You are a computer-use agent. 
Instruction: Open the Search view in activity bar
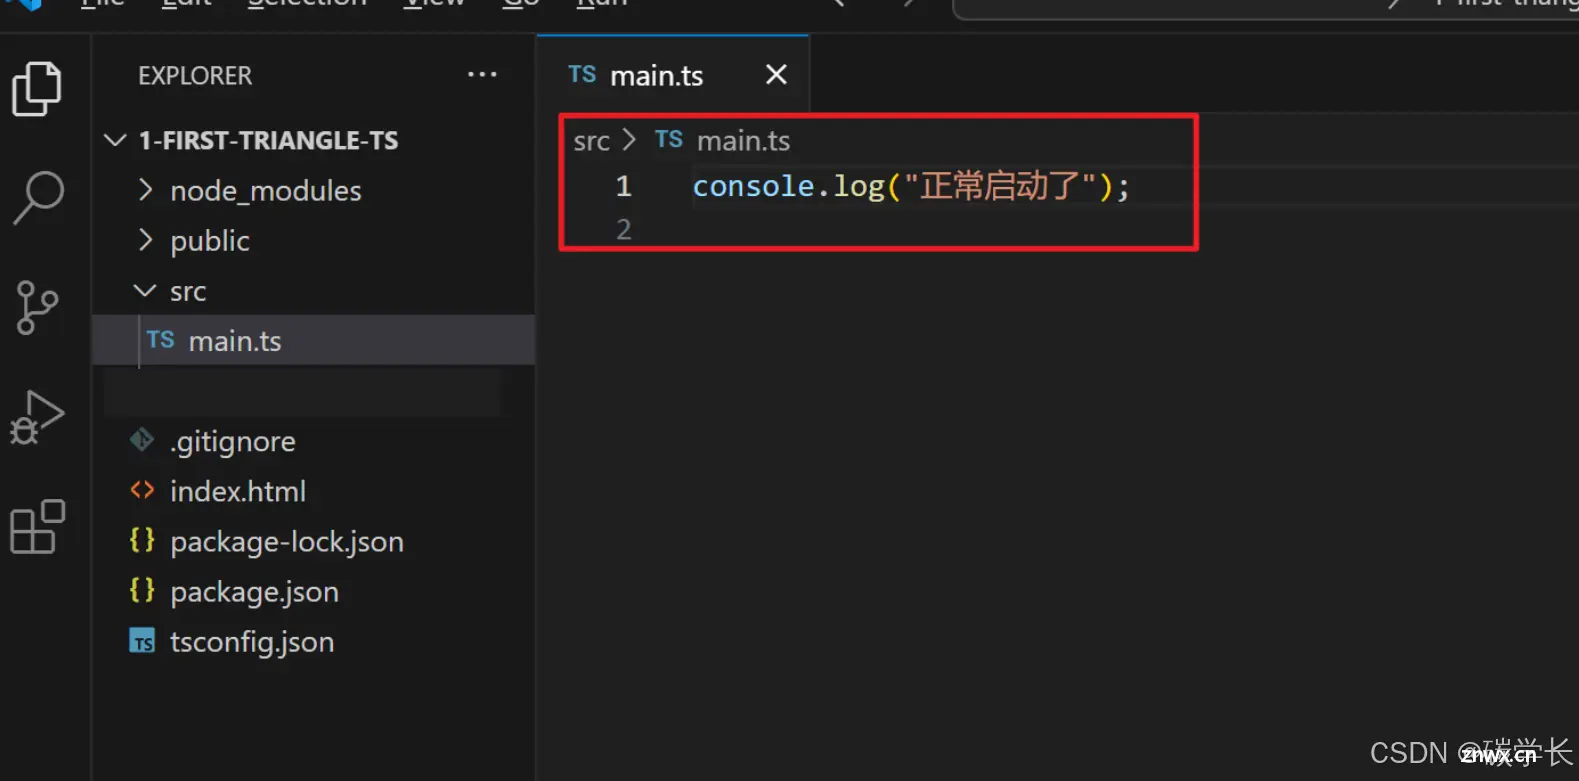tap(39, 198)
